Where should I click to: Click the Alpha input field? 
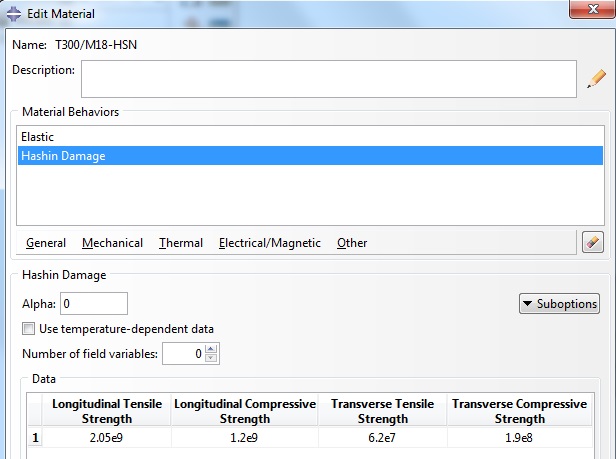click(94, 303)
